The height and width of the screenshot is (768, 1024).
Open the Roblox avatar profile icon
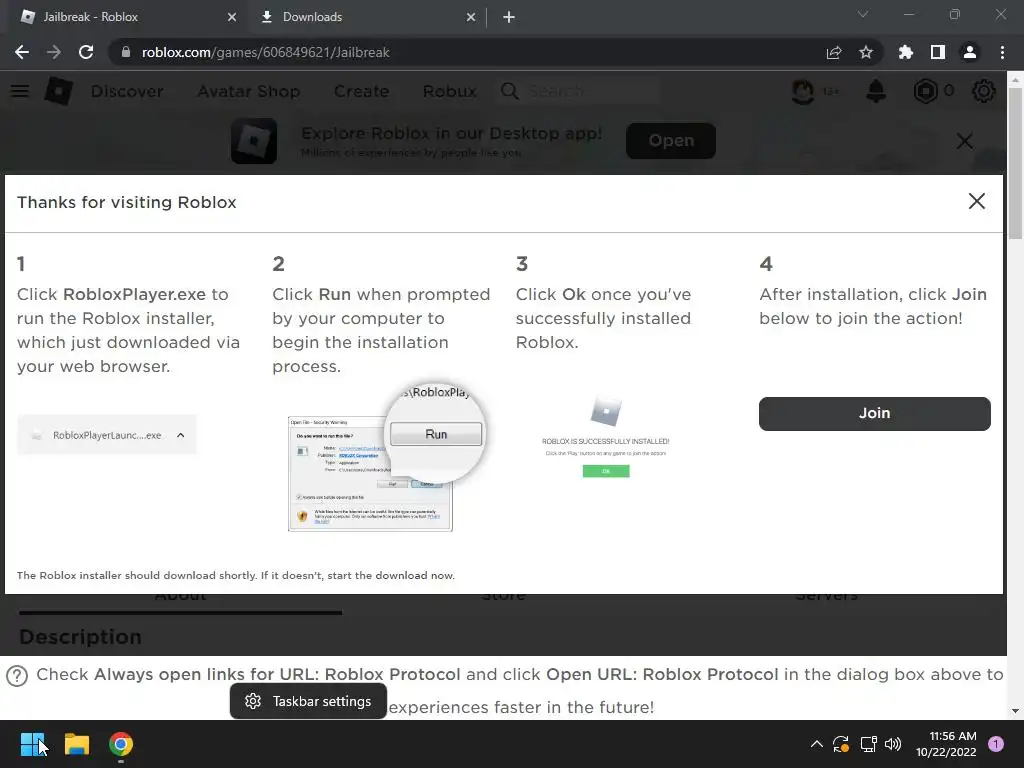pos(803,91)
